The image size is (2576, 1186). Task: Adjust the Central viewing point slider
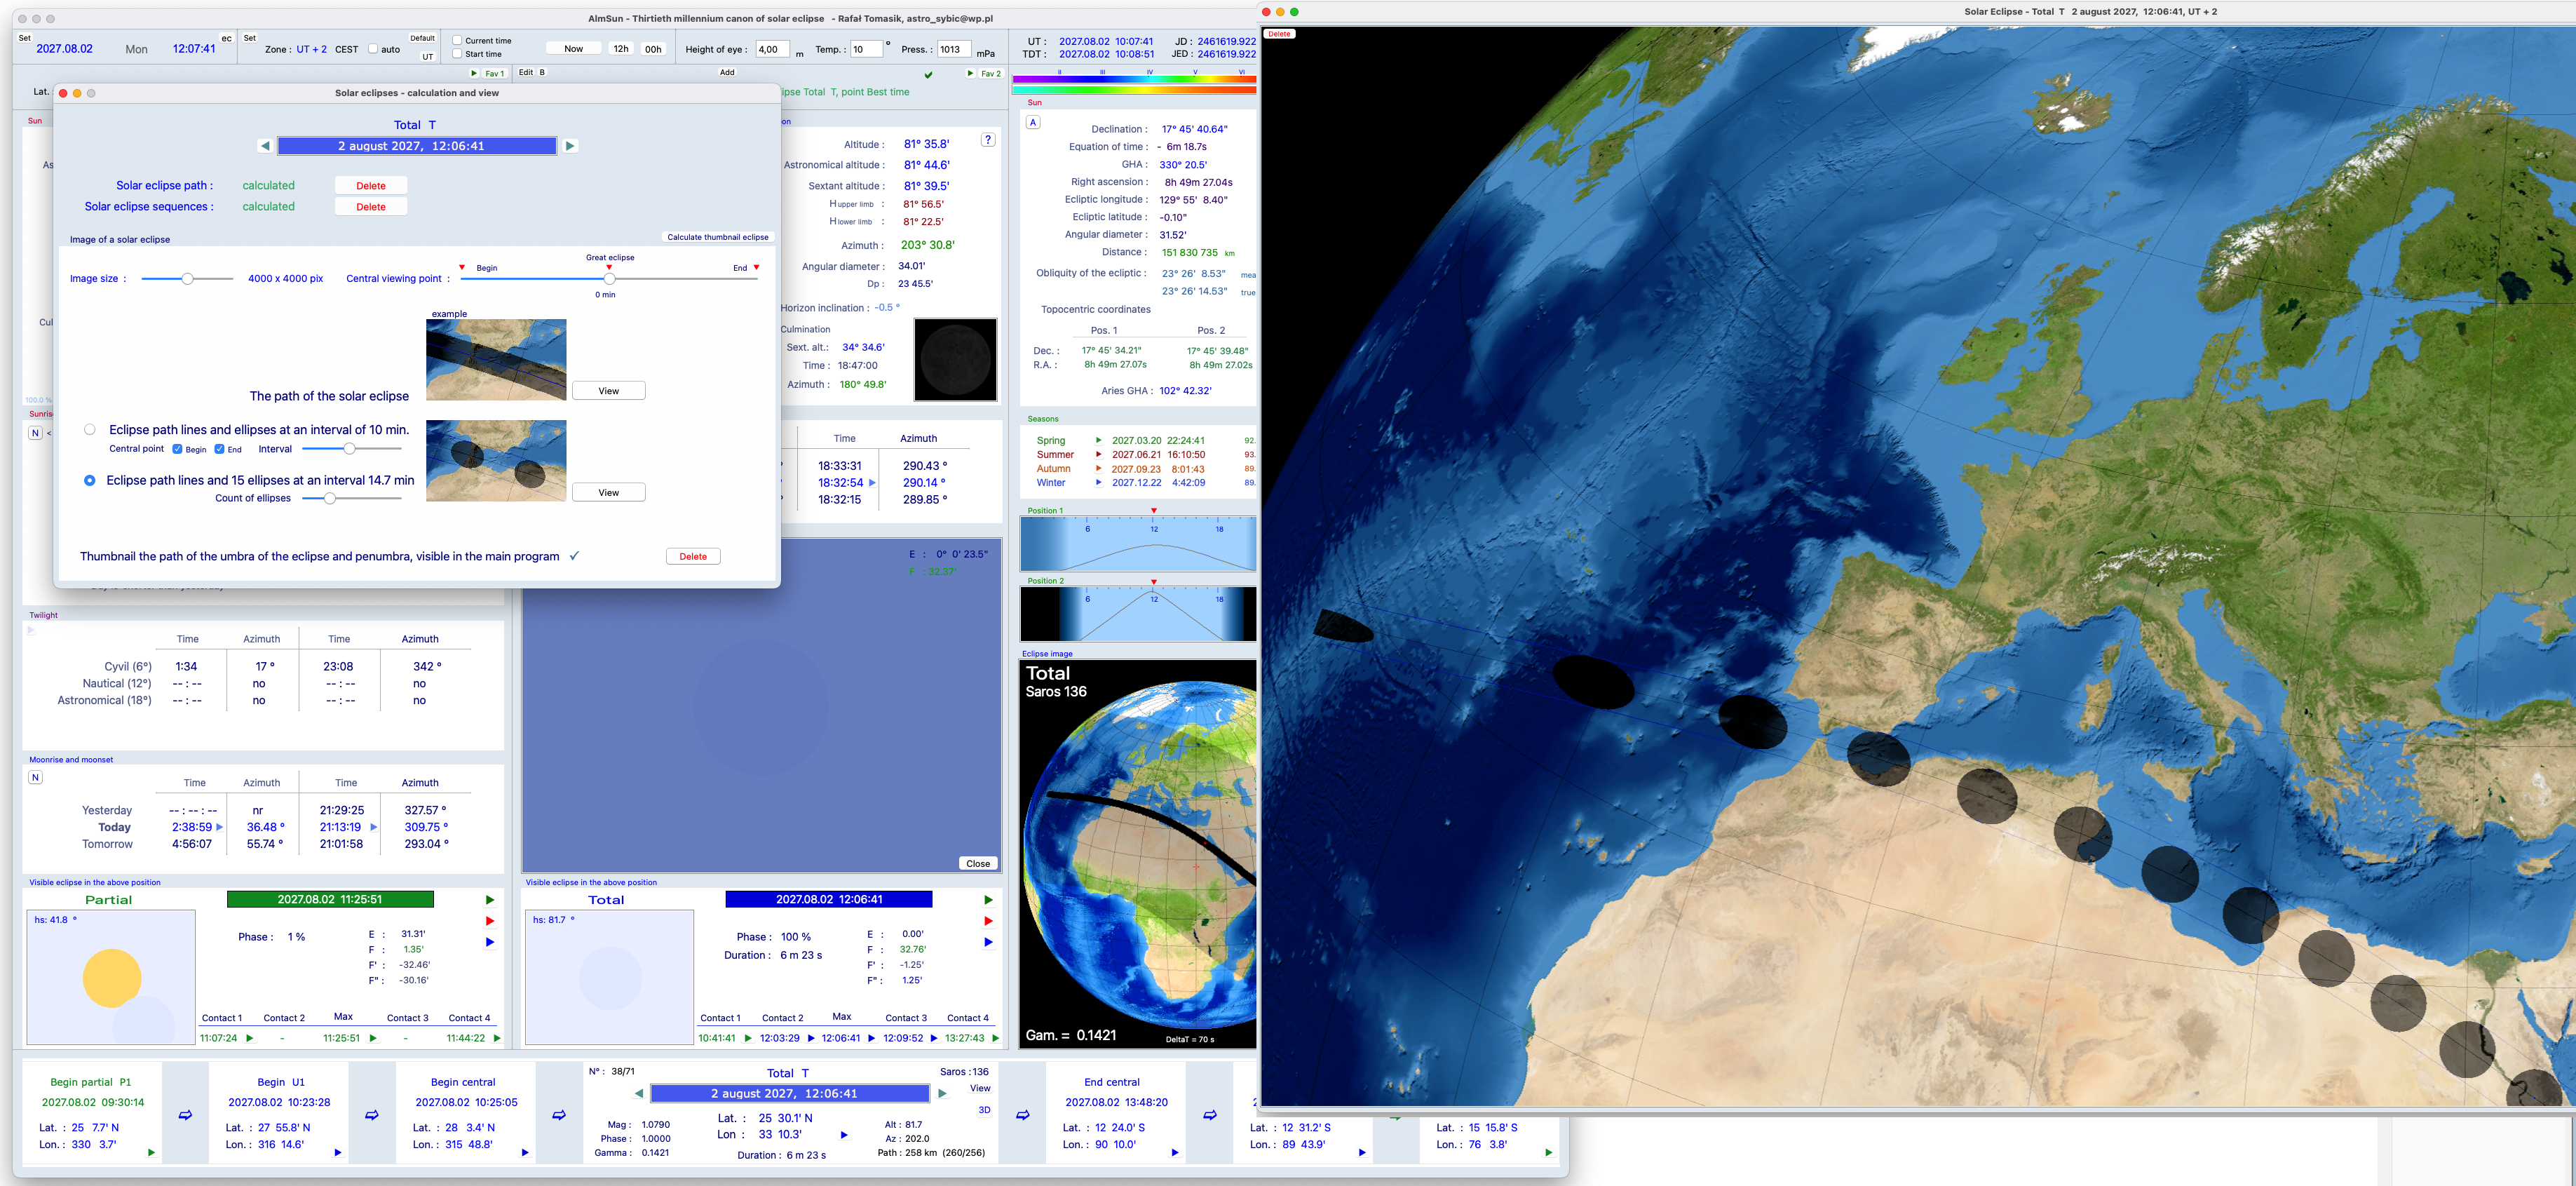click(x=609, y=279)
